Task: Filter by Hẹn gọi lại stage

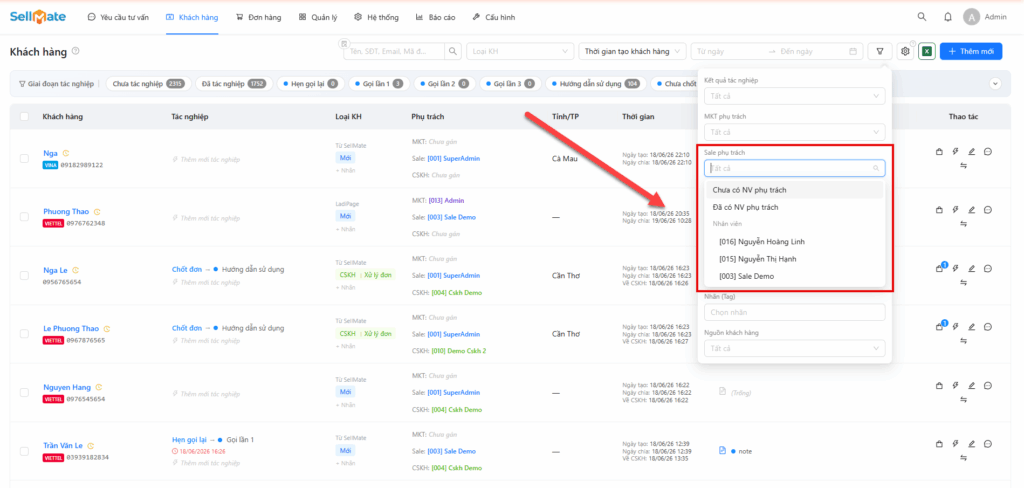Action: coord(310,84)
